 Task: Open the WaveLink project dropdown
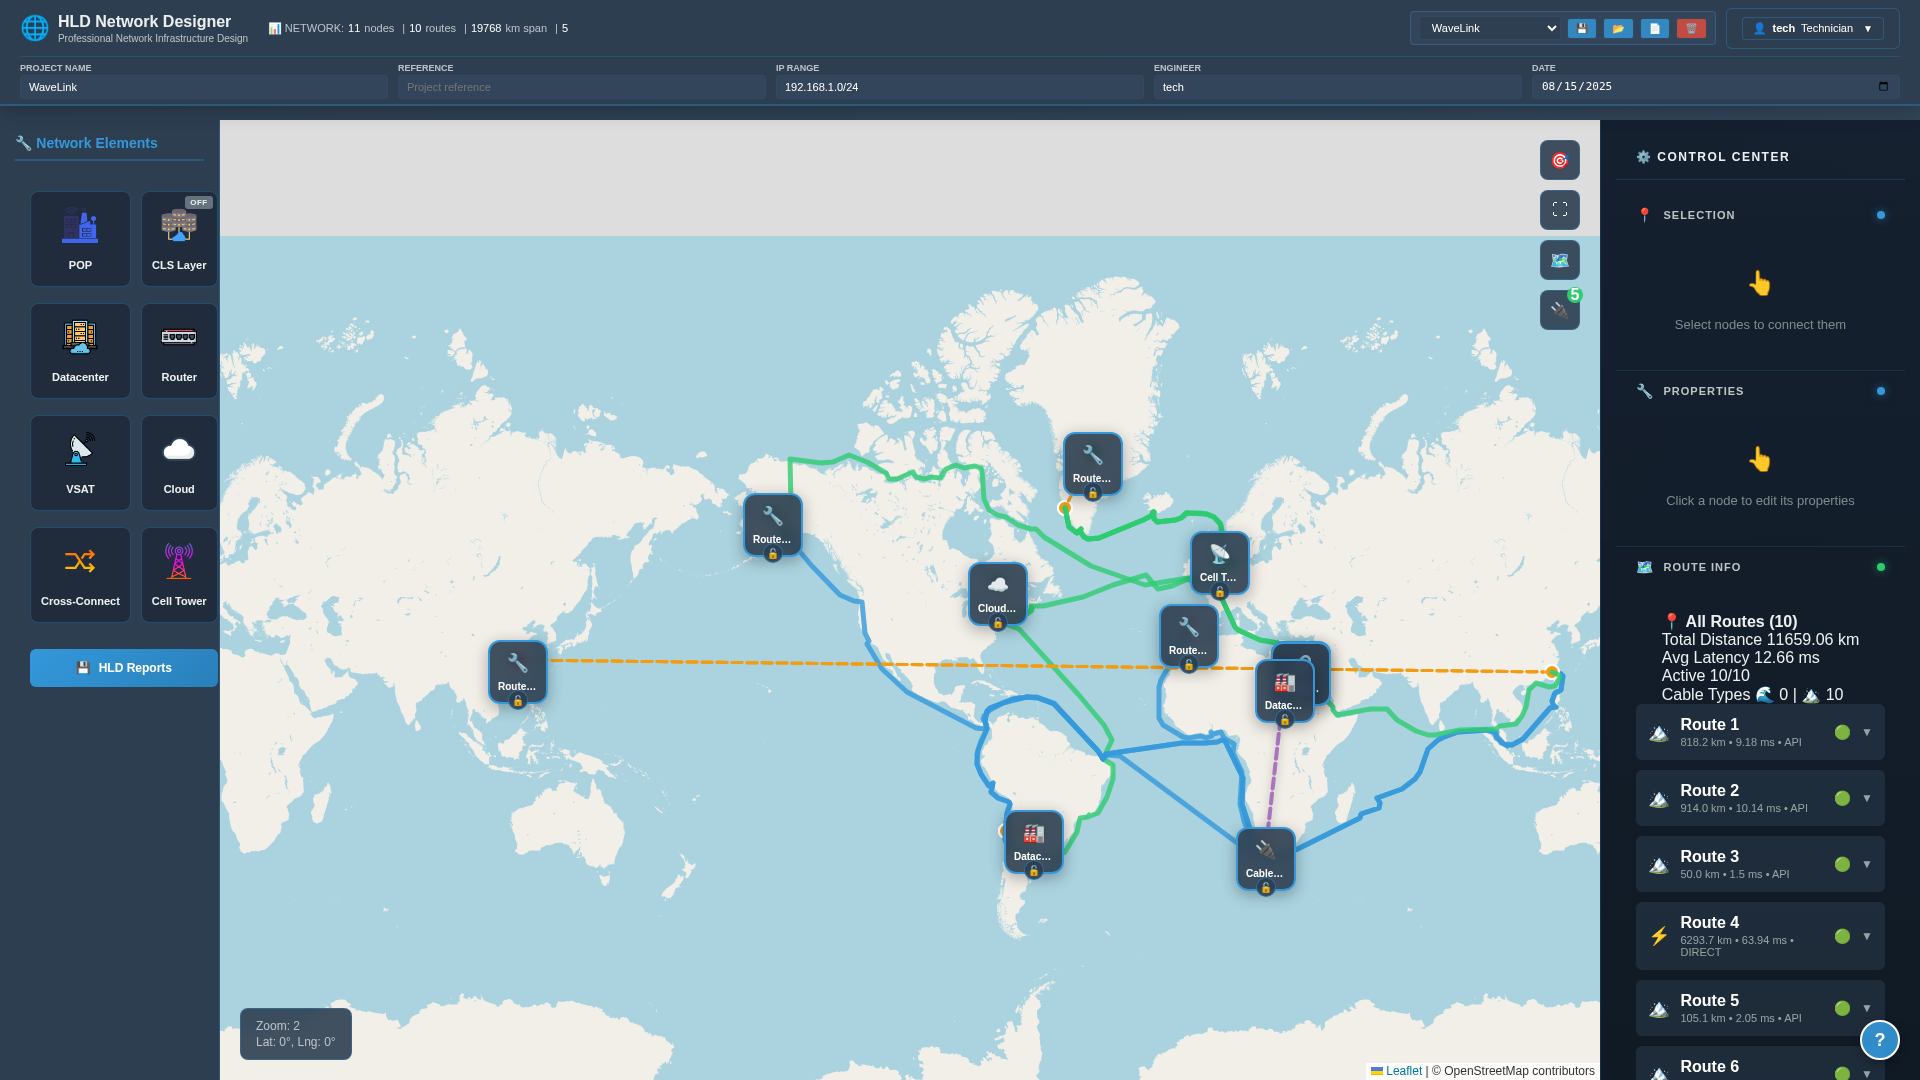coord(1490,28)
